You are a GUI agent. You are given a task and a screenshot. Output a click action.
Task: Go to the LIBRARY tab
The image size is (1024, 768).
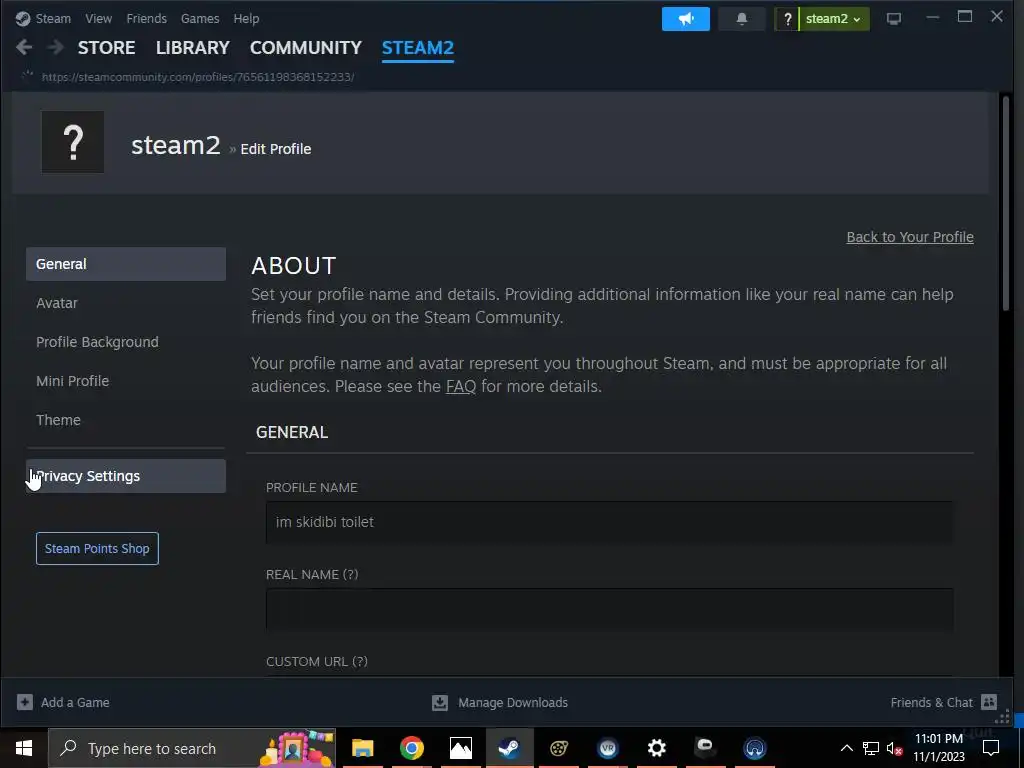tap(193, 48)
